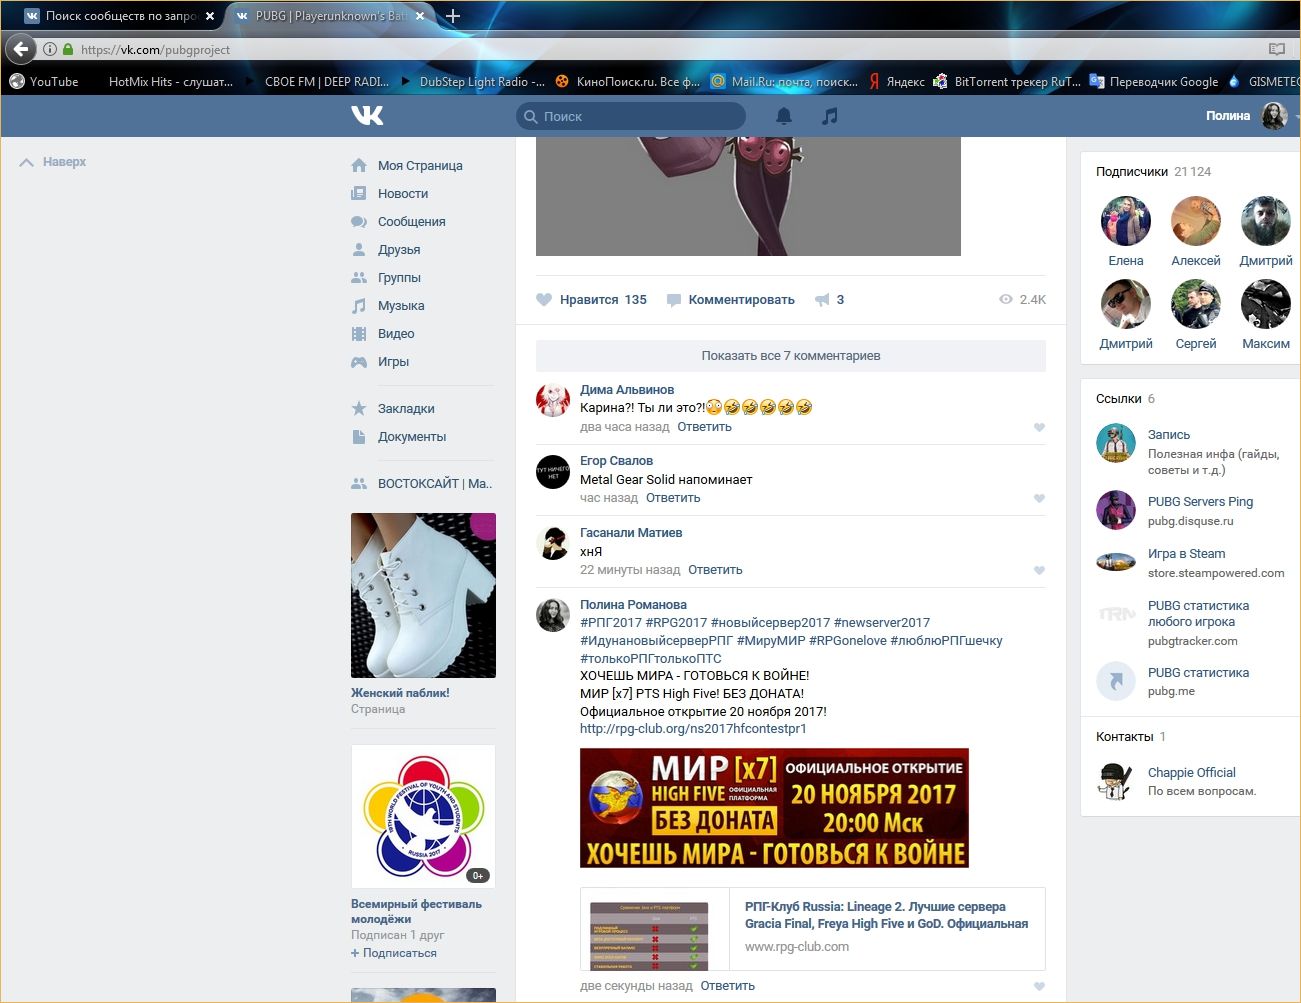
Task: Open the Mail.Ru bookmark
Action: pos(784,82)
